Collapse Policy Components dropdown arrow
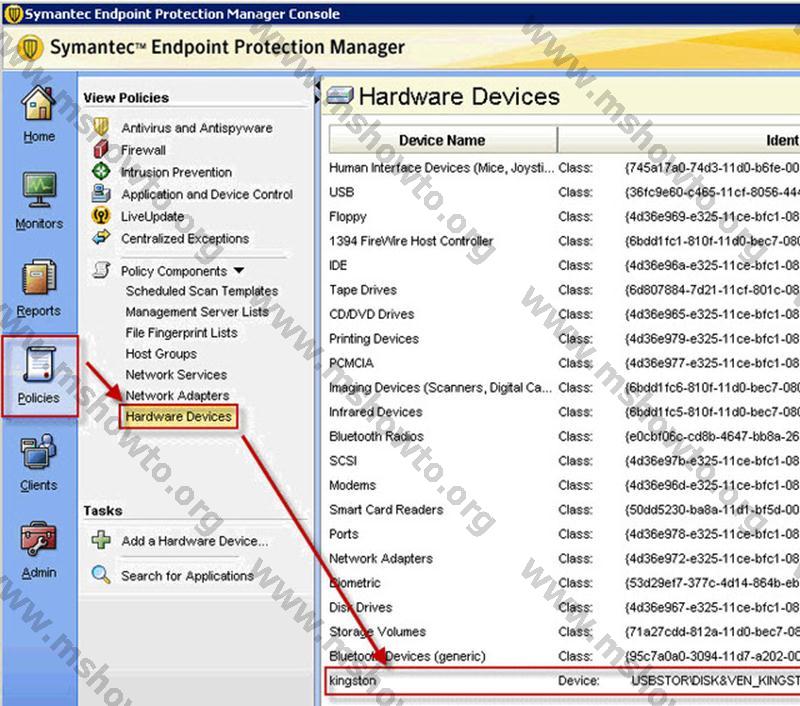The image size is (800, 706). (239, 270)
